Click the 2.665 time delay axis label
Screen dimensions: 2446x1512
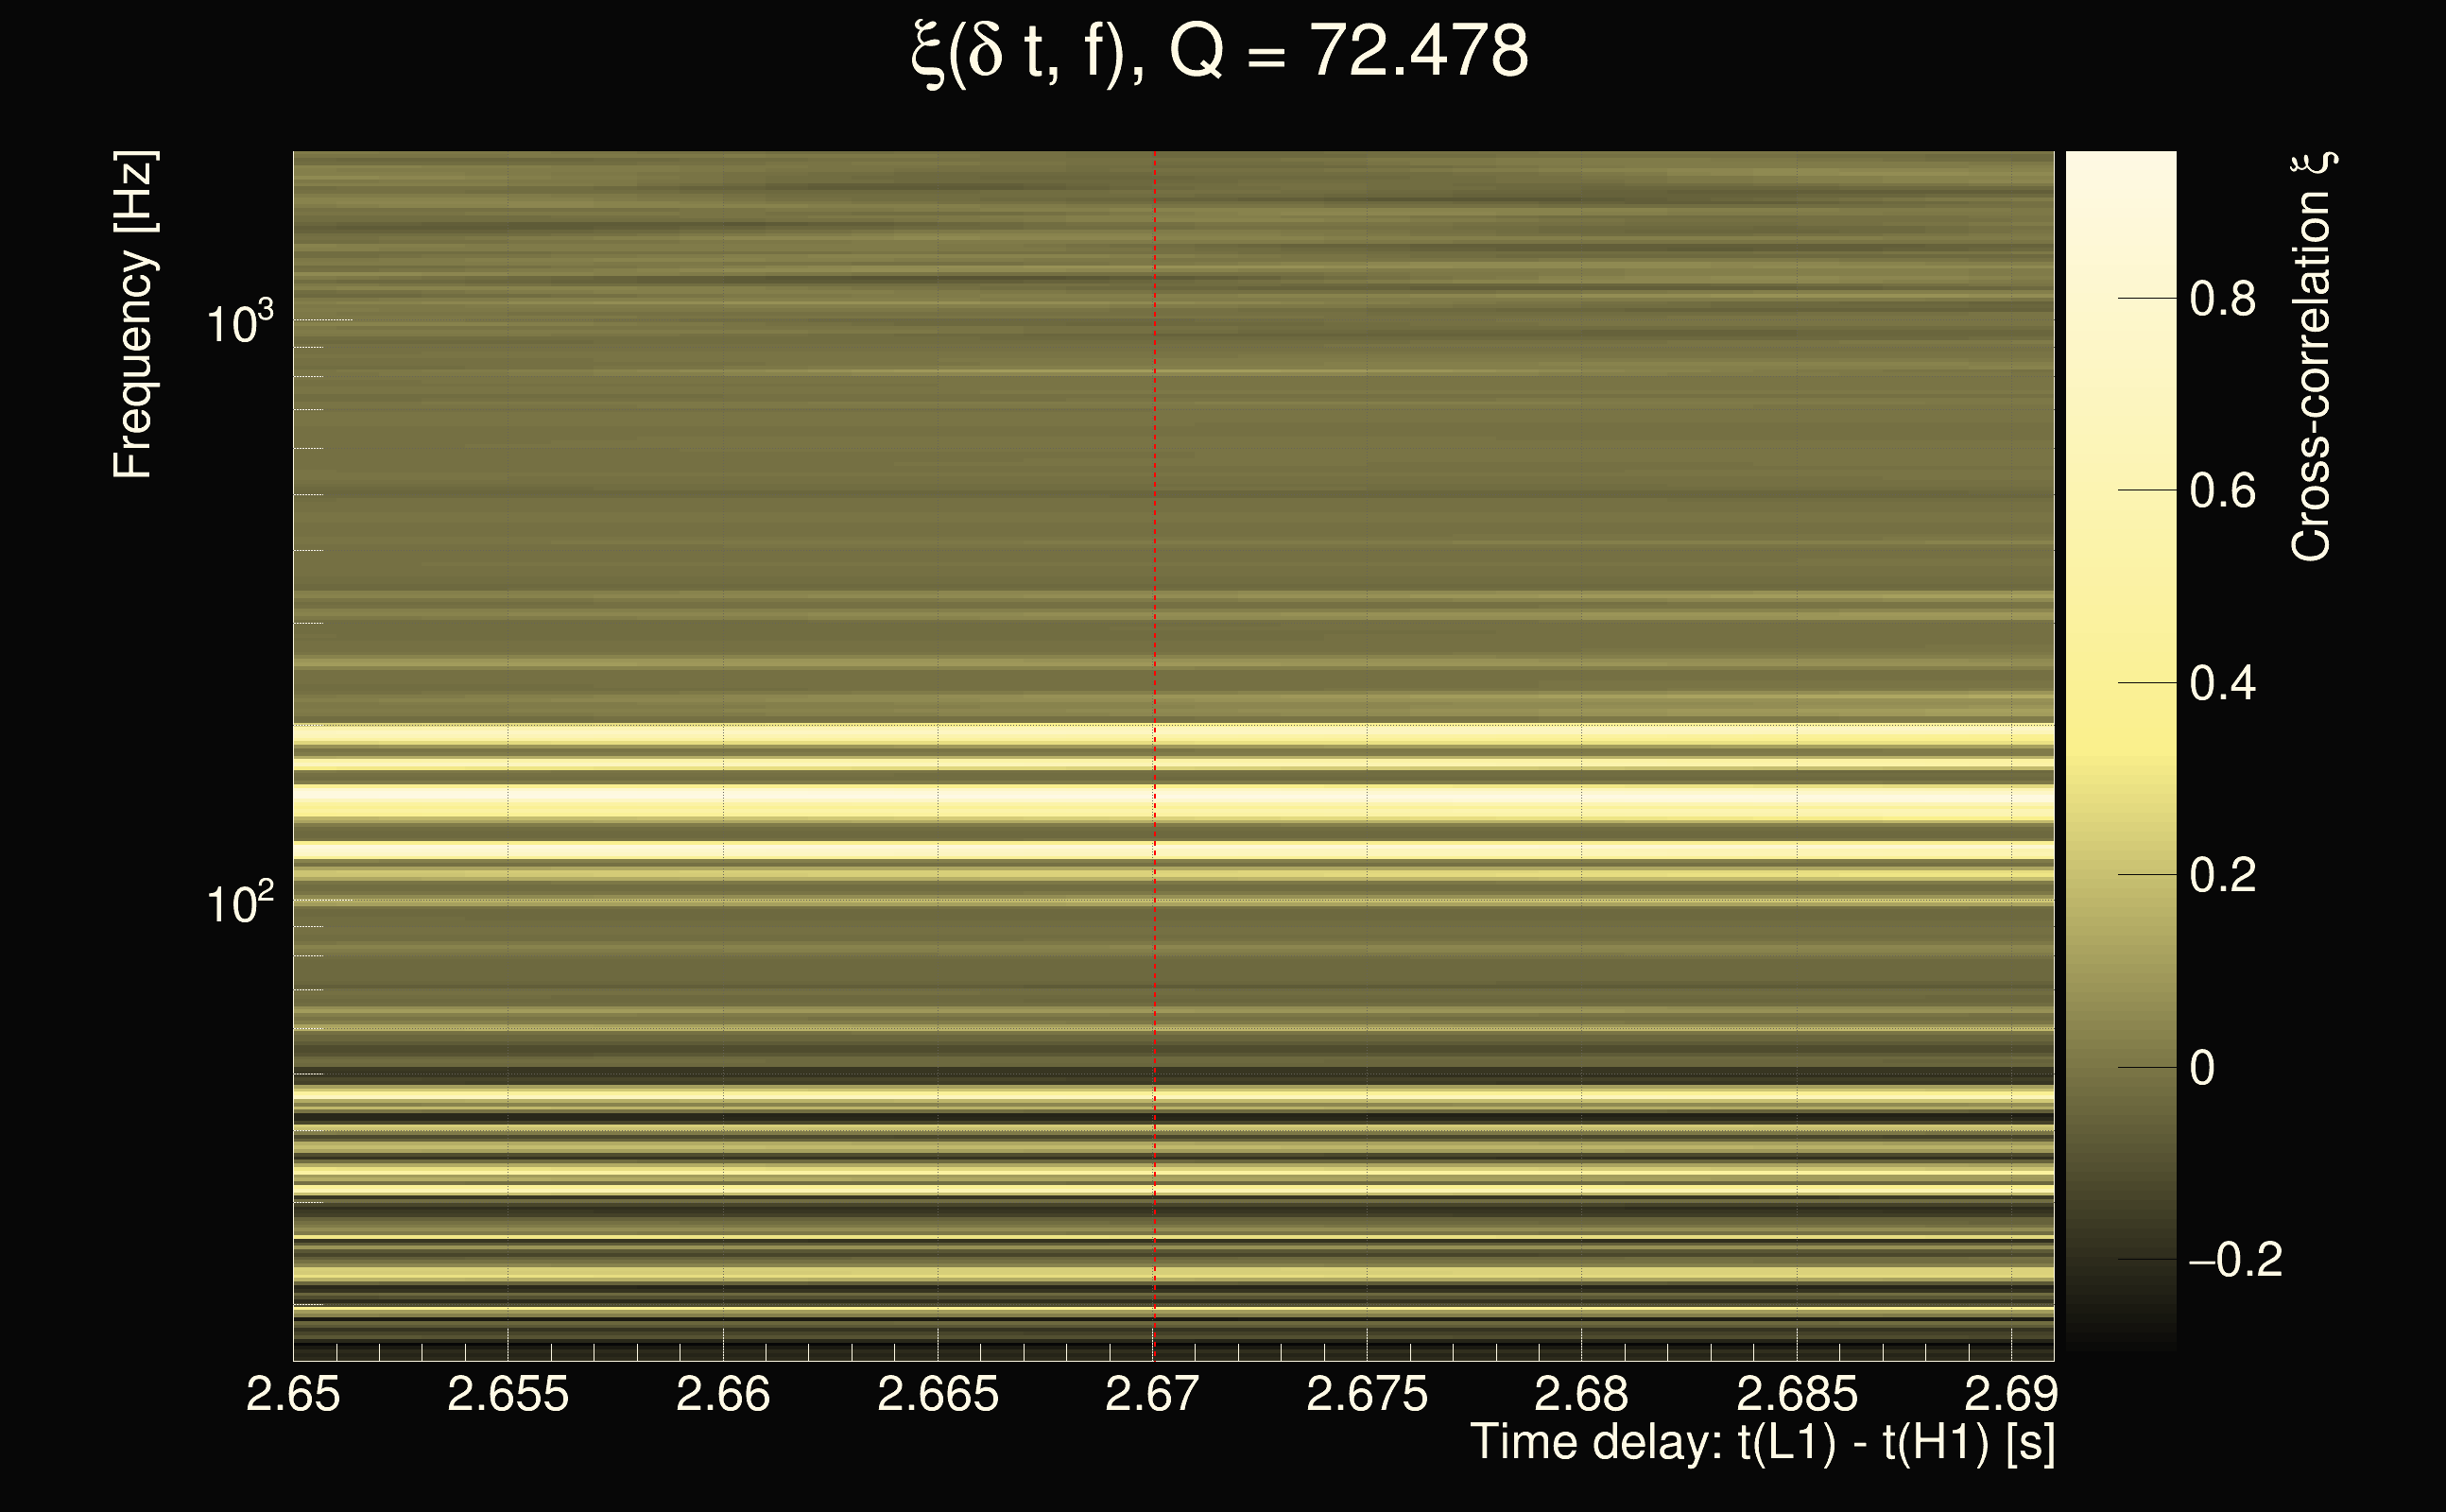938,1394
